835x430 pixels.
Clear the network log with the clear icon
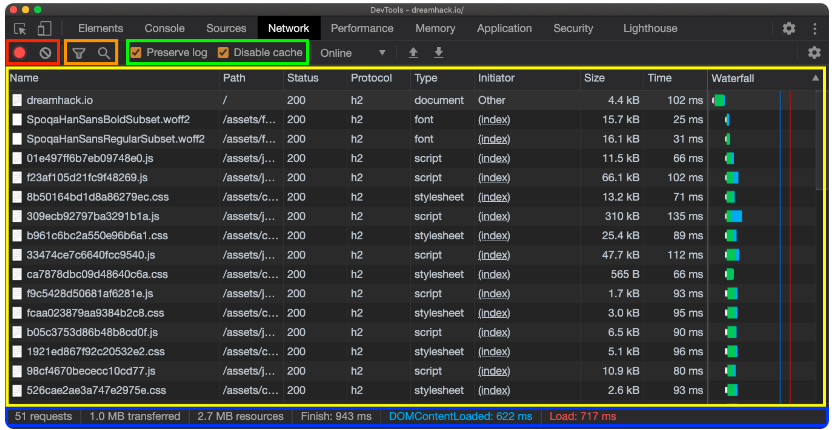(45, 52)
